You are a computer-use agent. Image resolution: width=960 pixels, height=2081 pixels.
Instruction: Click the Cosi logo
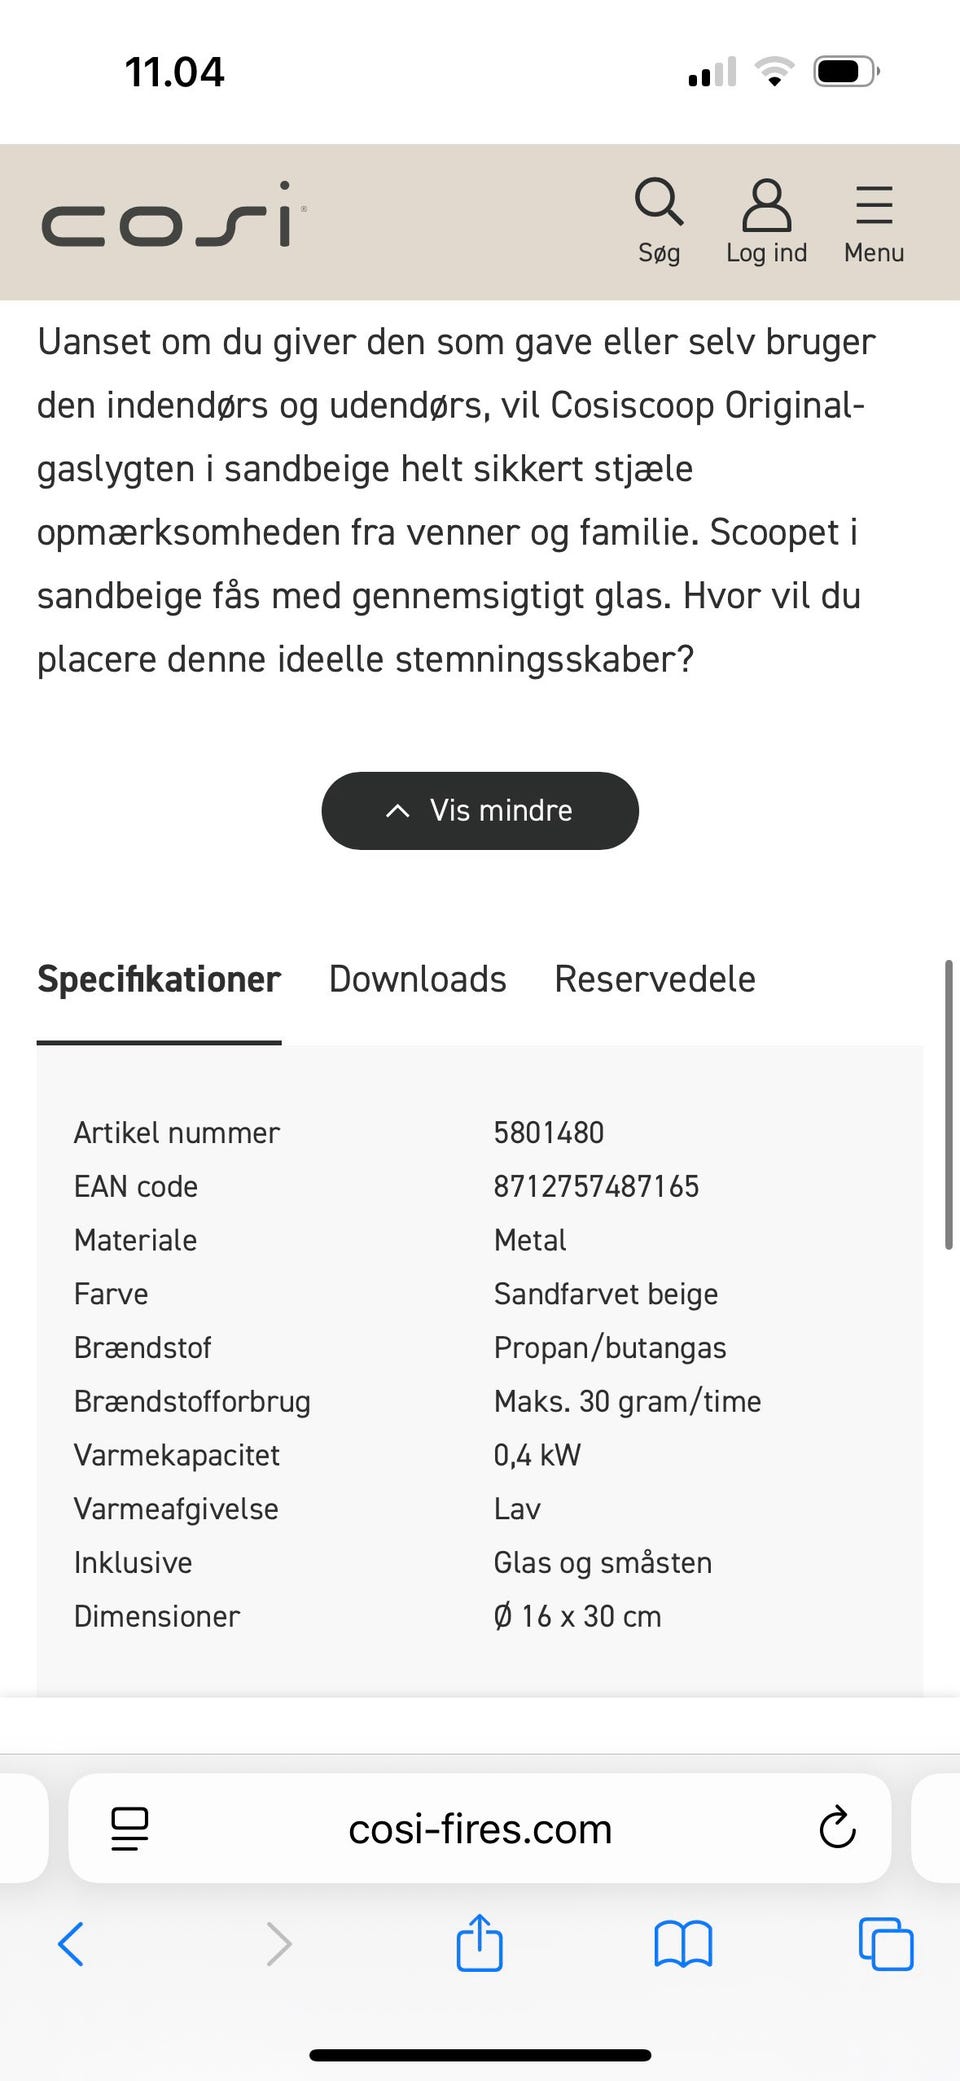tap(172, 221)
